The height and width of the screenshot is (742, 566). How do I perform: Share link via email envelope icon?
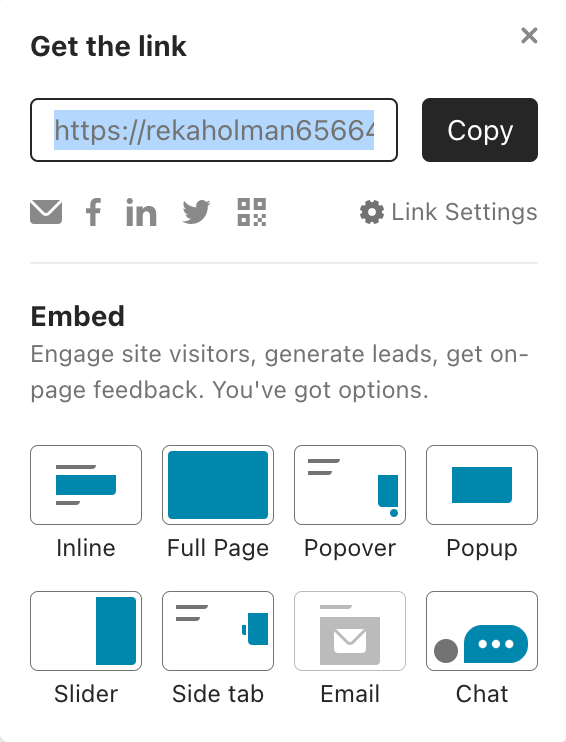(46, 212)
